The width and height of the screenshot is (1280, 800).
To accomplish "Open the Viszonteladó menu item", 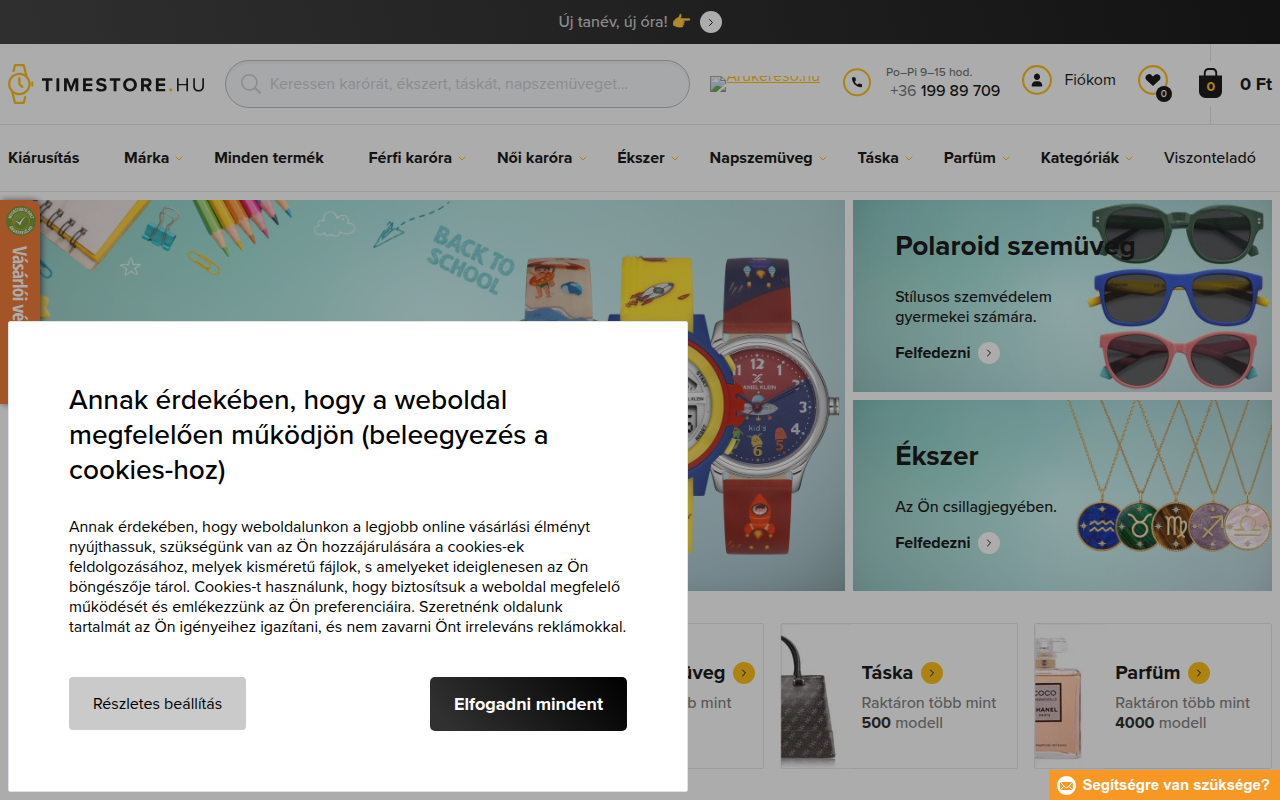I will [x=1210, y=158].
